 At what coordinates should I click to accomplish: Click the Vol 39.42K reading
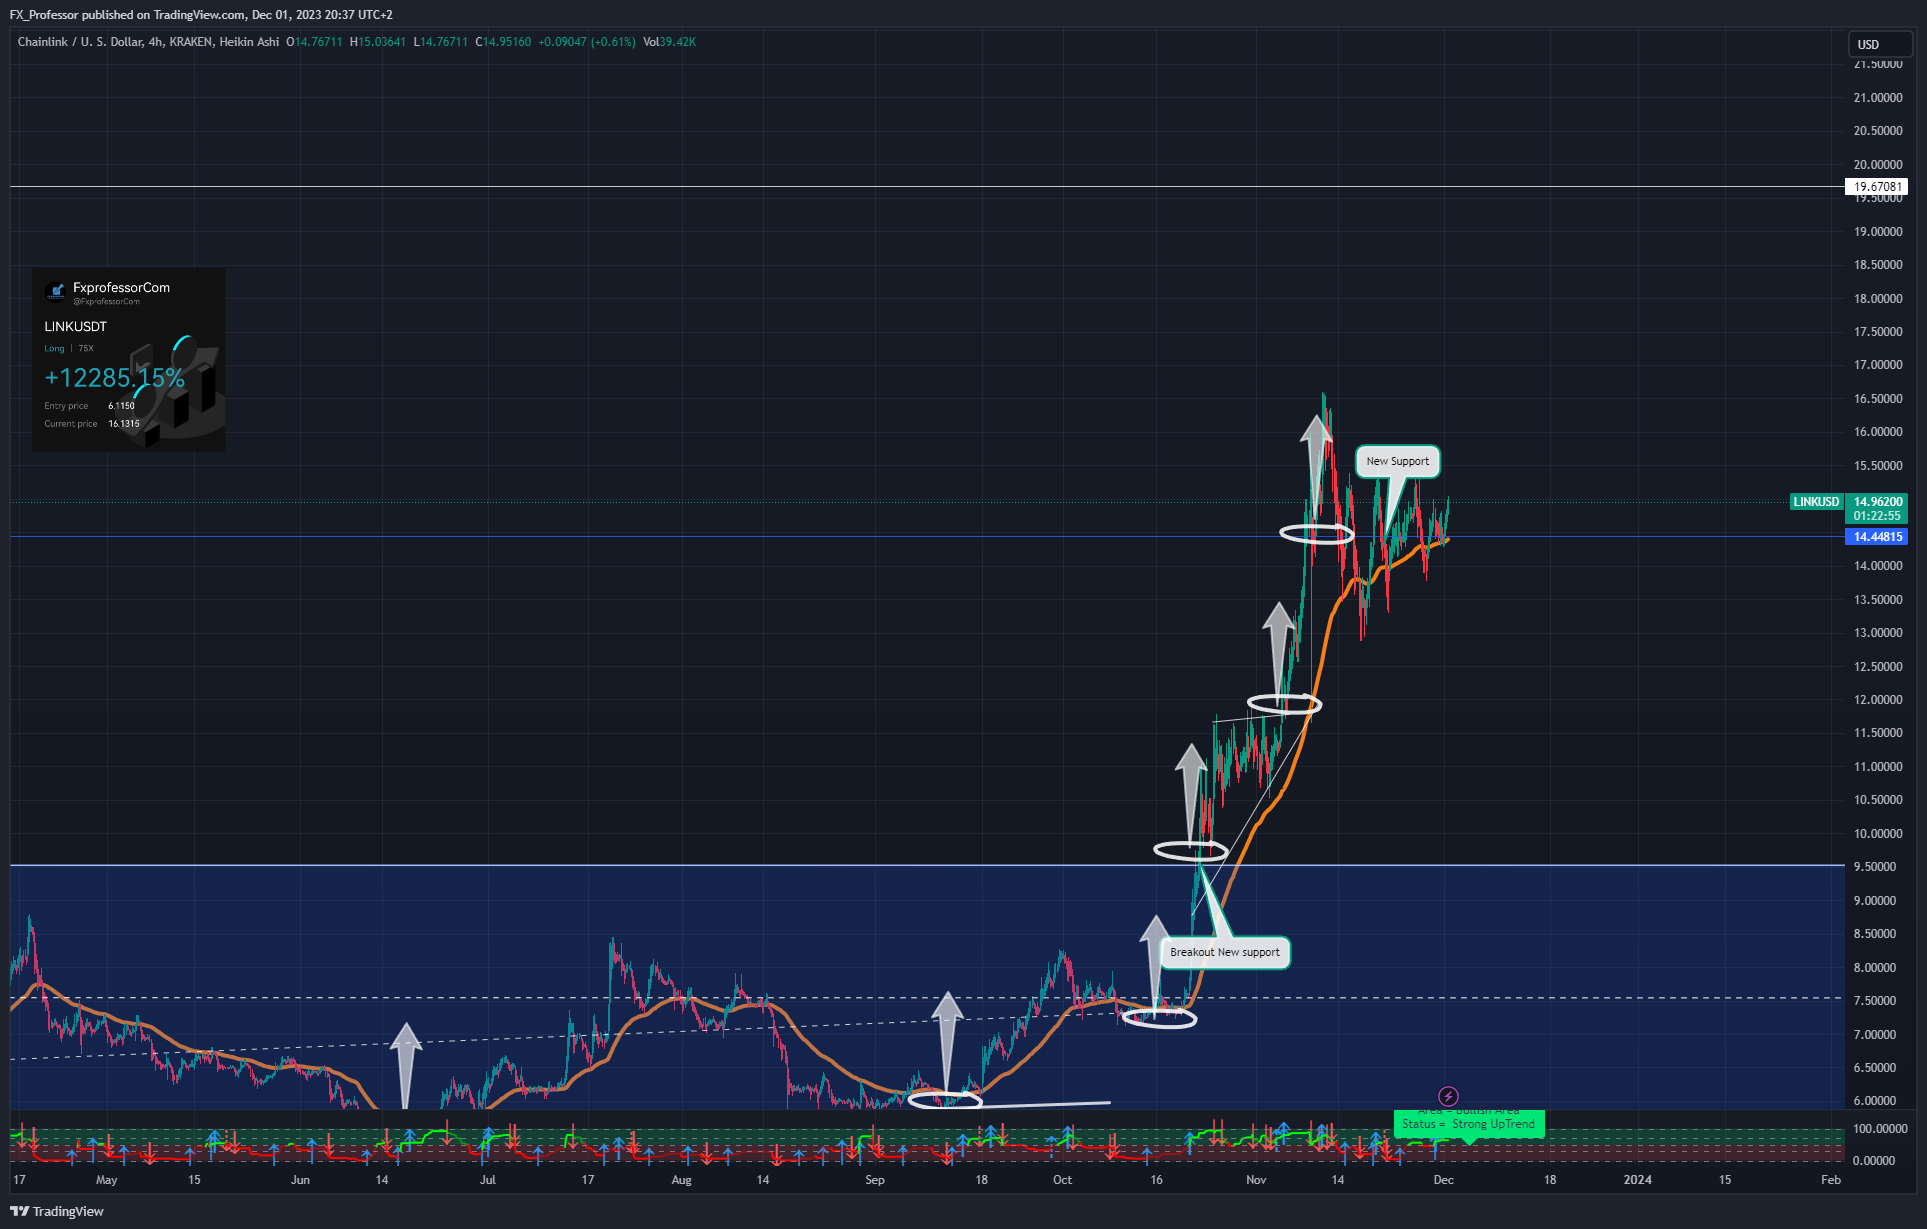669,42
